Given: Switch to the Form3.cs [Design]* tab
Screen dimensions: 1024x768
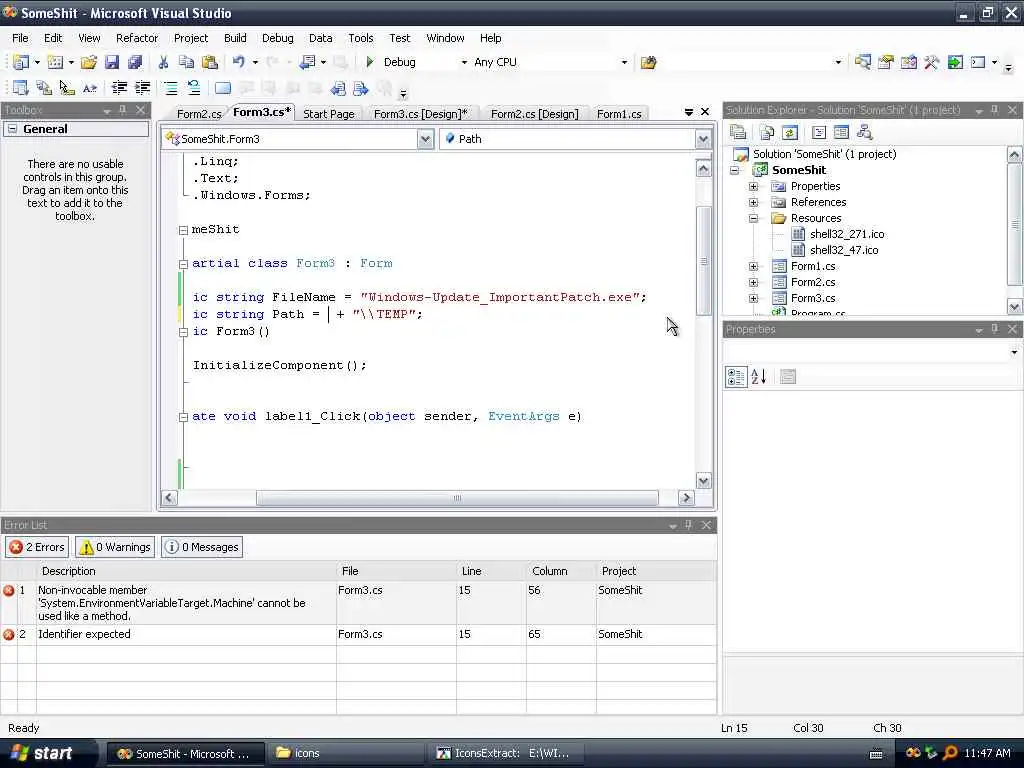Looking at the screenshot, I should [x=421, y=114].
